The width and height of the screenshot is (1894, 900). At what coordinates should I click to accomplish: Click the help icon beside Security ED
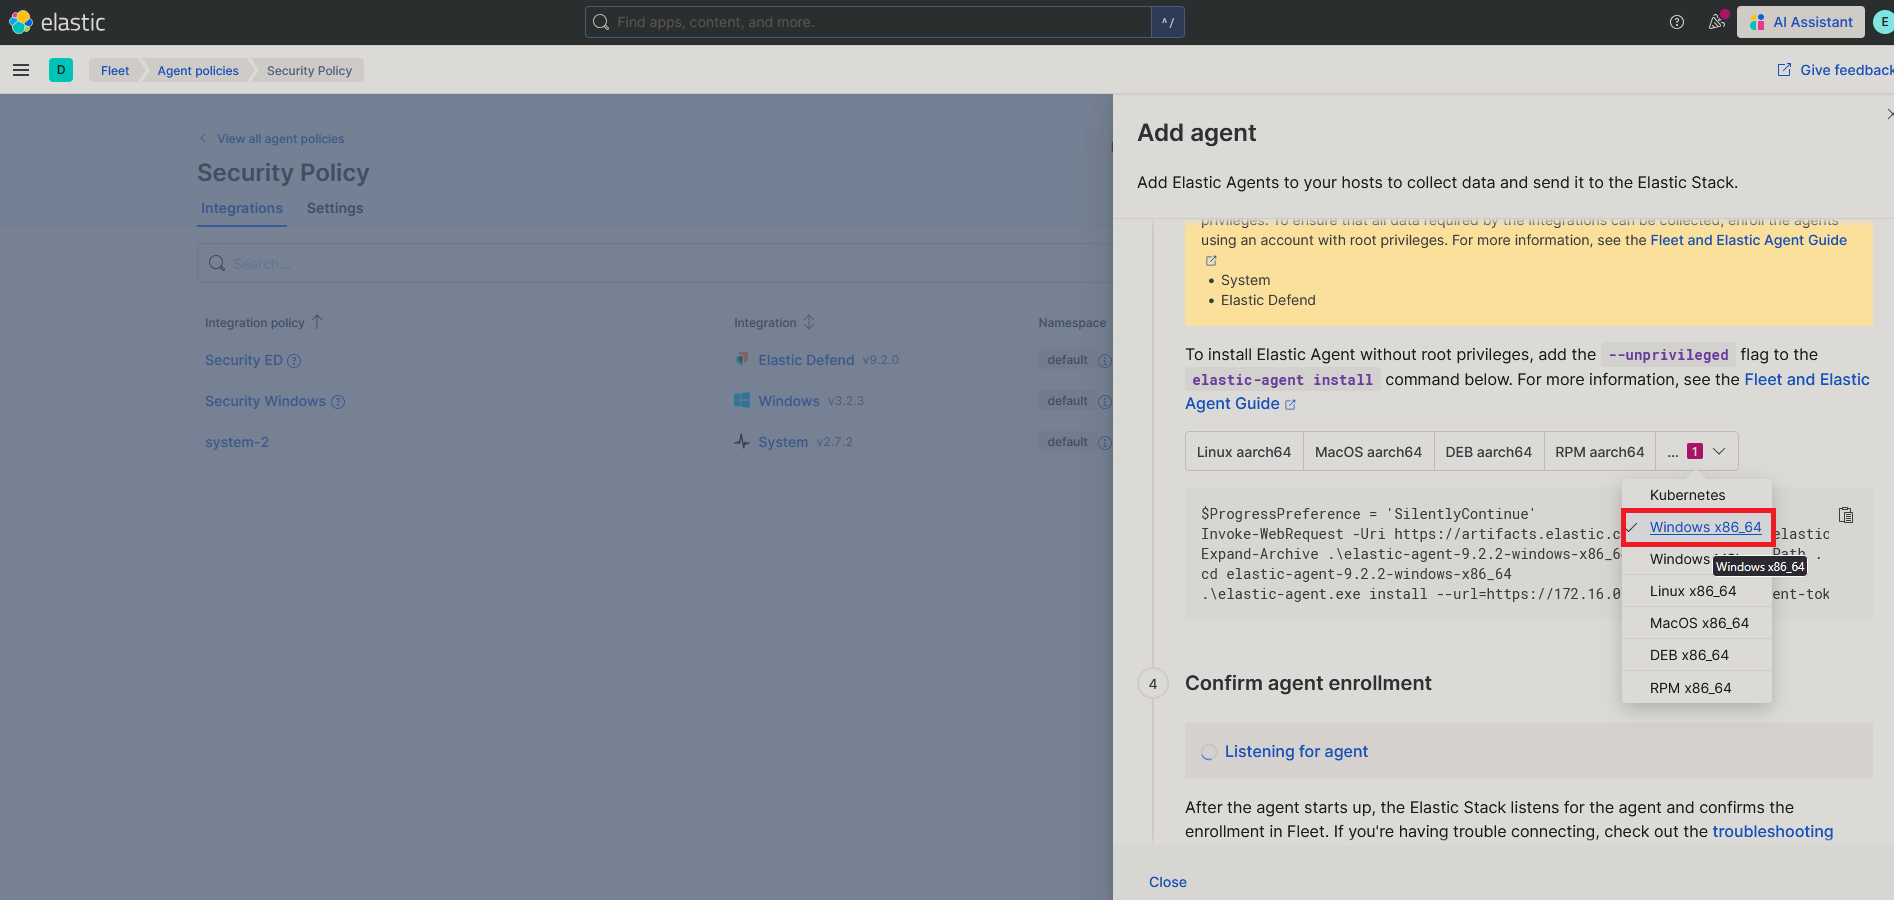(294, 361)
